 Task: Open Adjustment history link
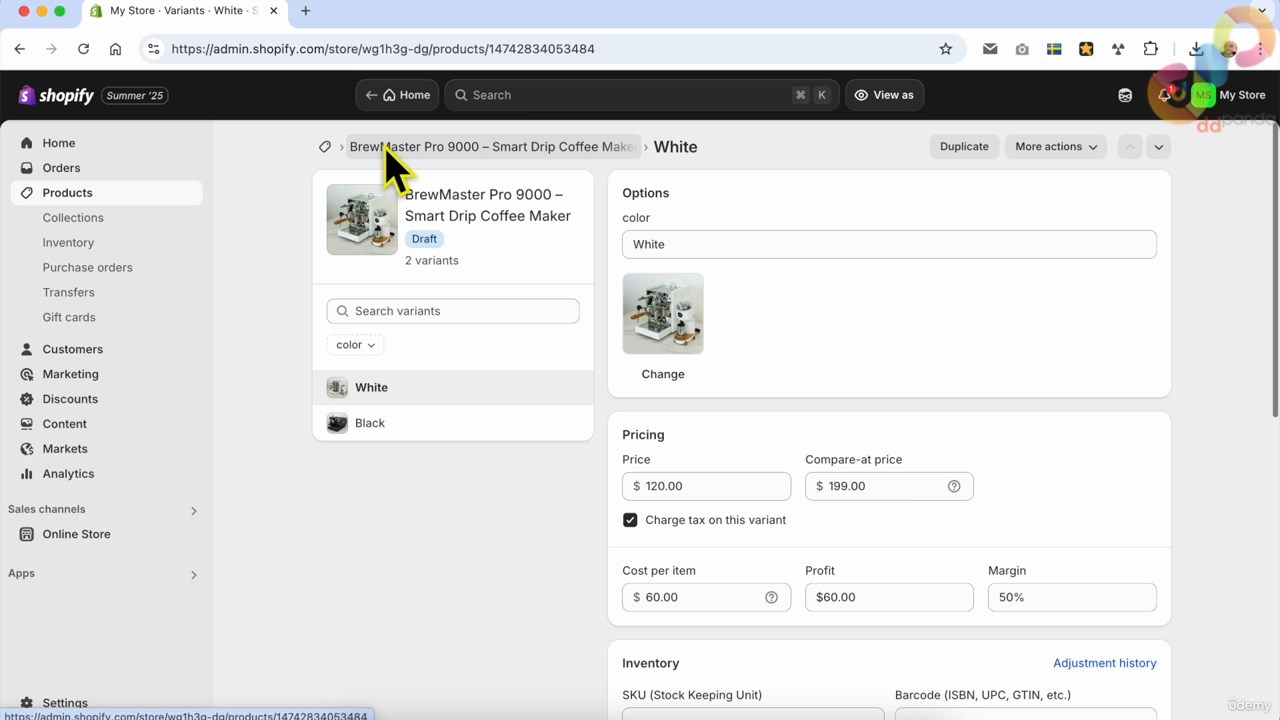1104,663
